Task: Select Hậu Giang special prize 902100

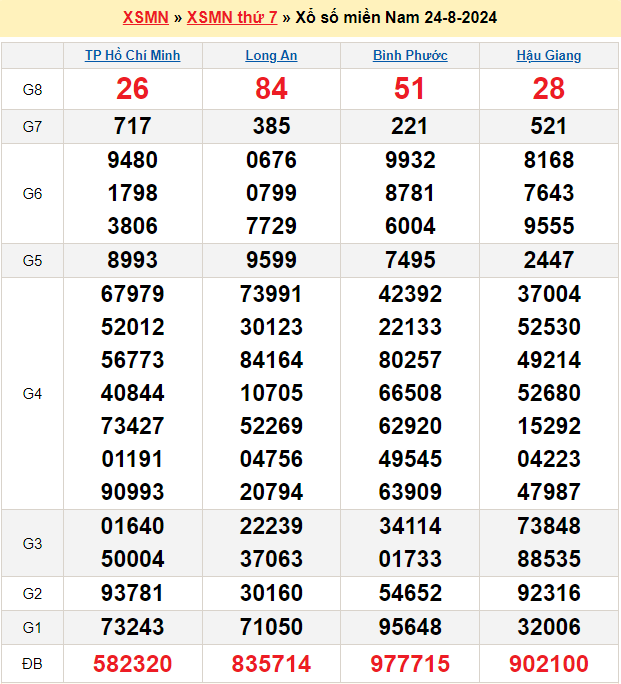Action: (549, 663)
